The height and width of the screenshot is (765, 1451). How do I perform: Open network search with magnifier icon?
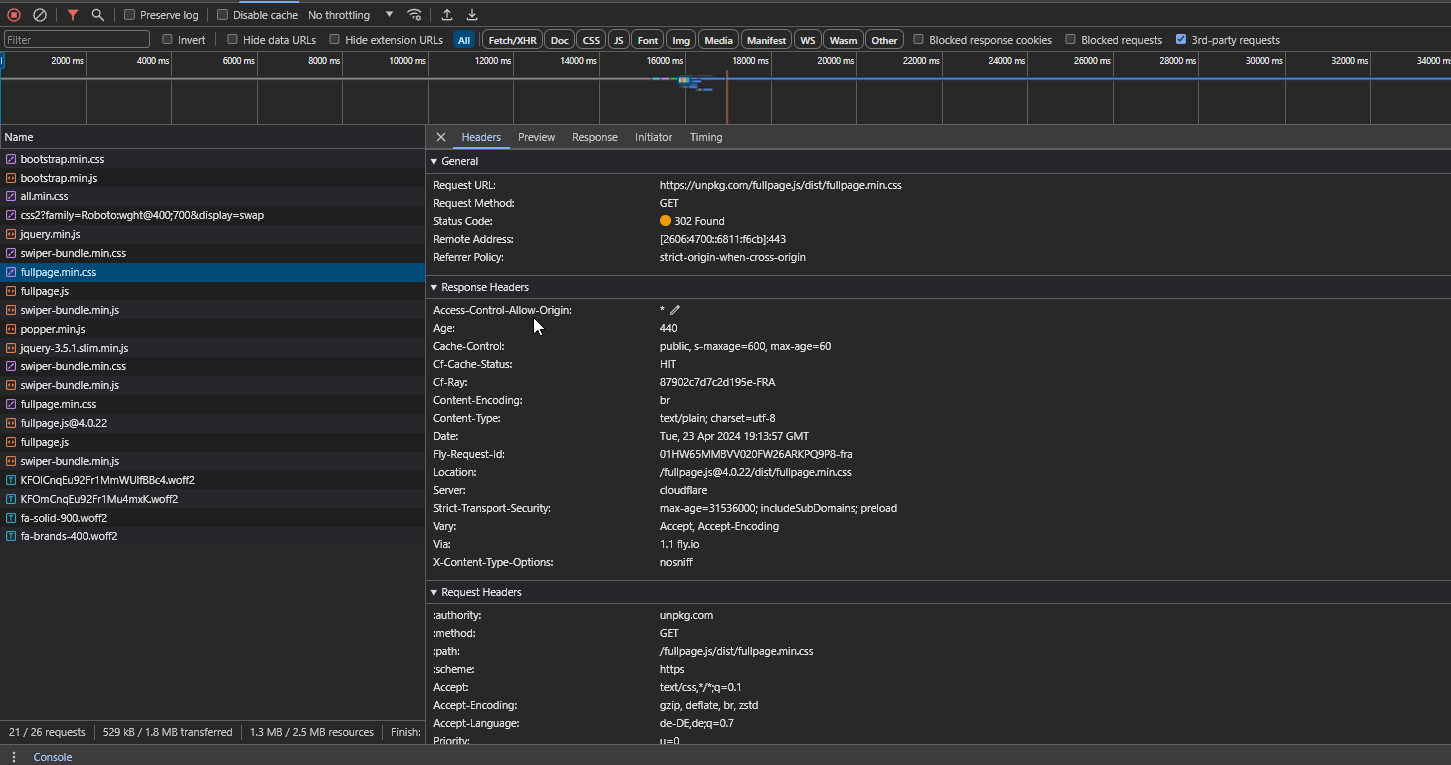pyautogui.click(x=97, y=15)
